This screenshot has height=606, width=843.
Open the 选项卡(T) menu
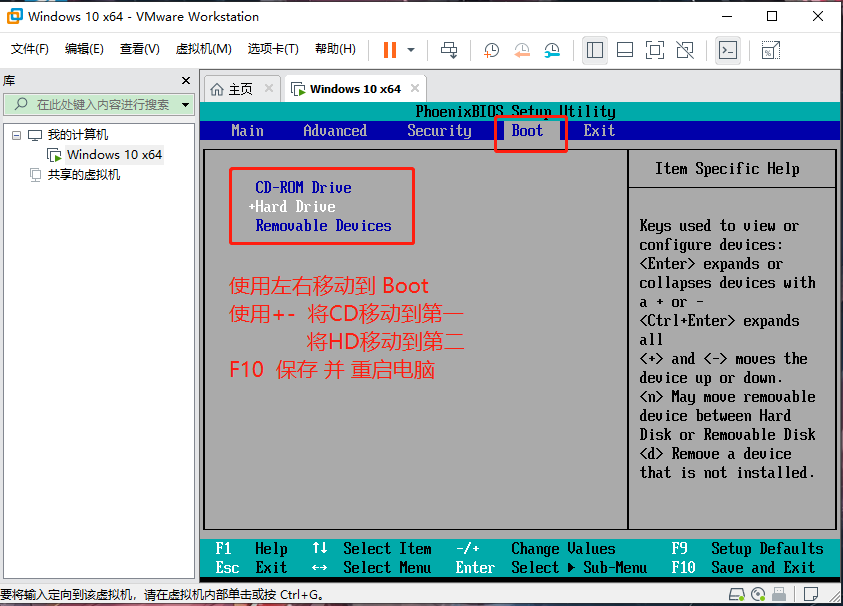pos(273,49)
